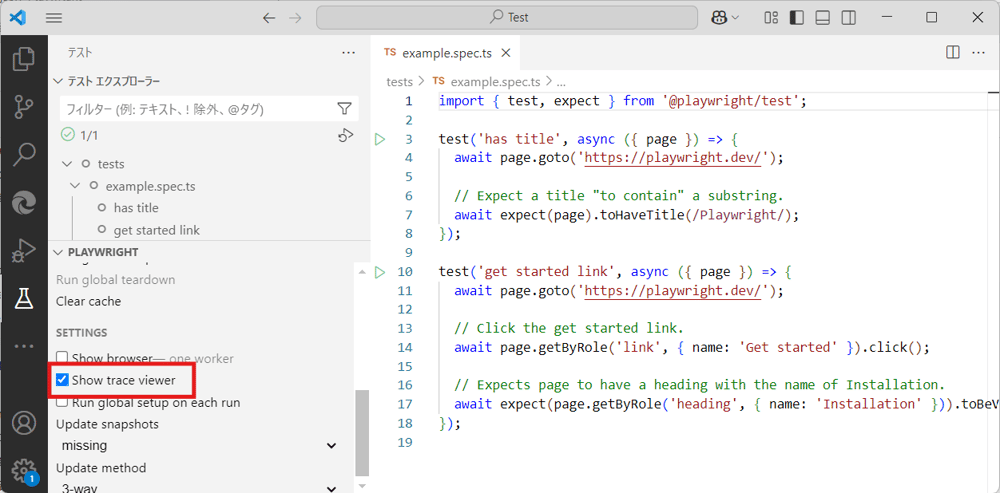The width and height of the screenshot is (1000, 493).
Task: Click the filter funnel icon
Action: (344, 109)
